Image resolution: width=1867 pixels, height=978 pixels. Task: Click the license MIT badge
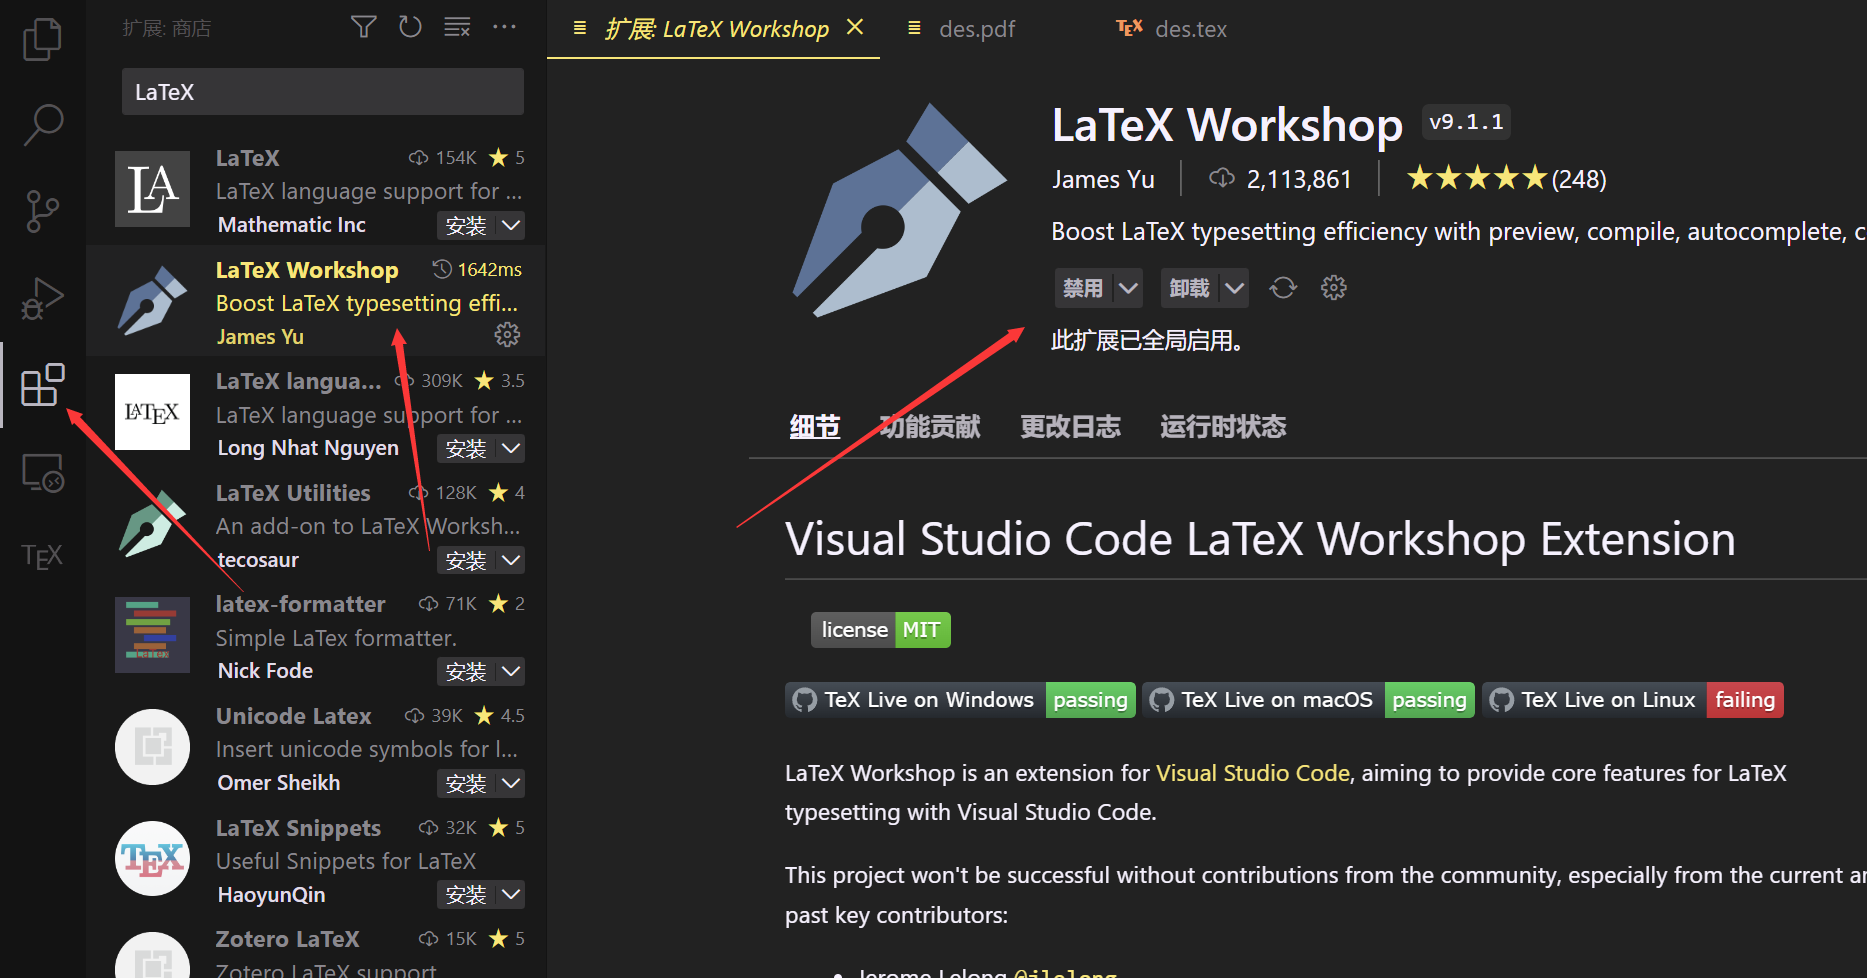pos(880,630)
